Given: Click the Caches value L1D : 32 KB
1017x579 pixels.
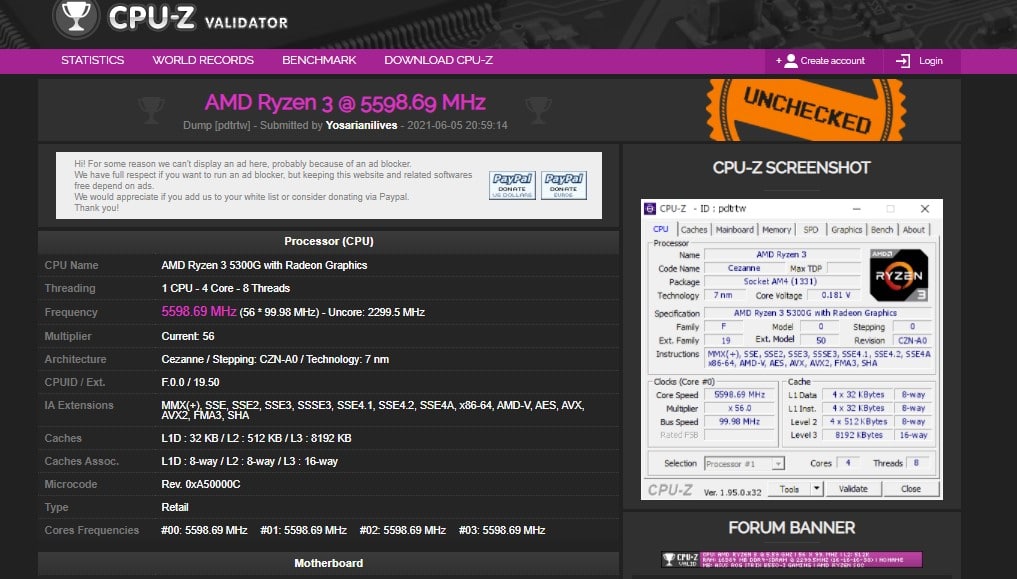Looking at the screenshot, I should tap(256, 438).
